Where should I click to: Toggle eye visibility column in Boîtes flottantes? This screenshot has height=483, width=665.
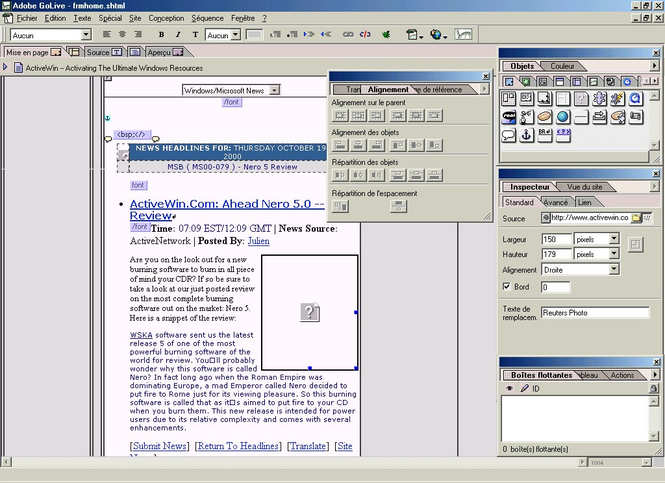coord(509,388)
